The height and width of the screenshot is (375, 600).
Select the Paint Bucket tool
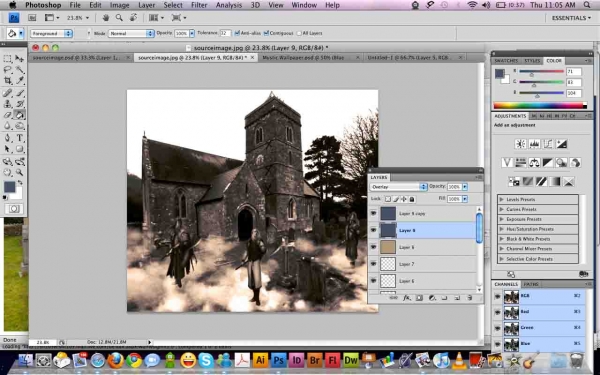pyautogui.click(x=20, y=114)
